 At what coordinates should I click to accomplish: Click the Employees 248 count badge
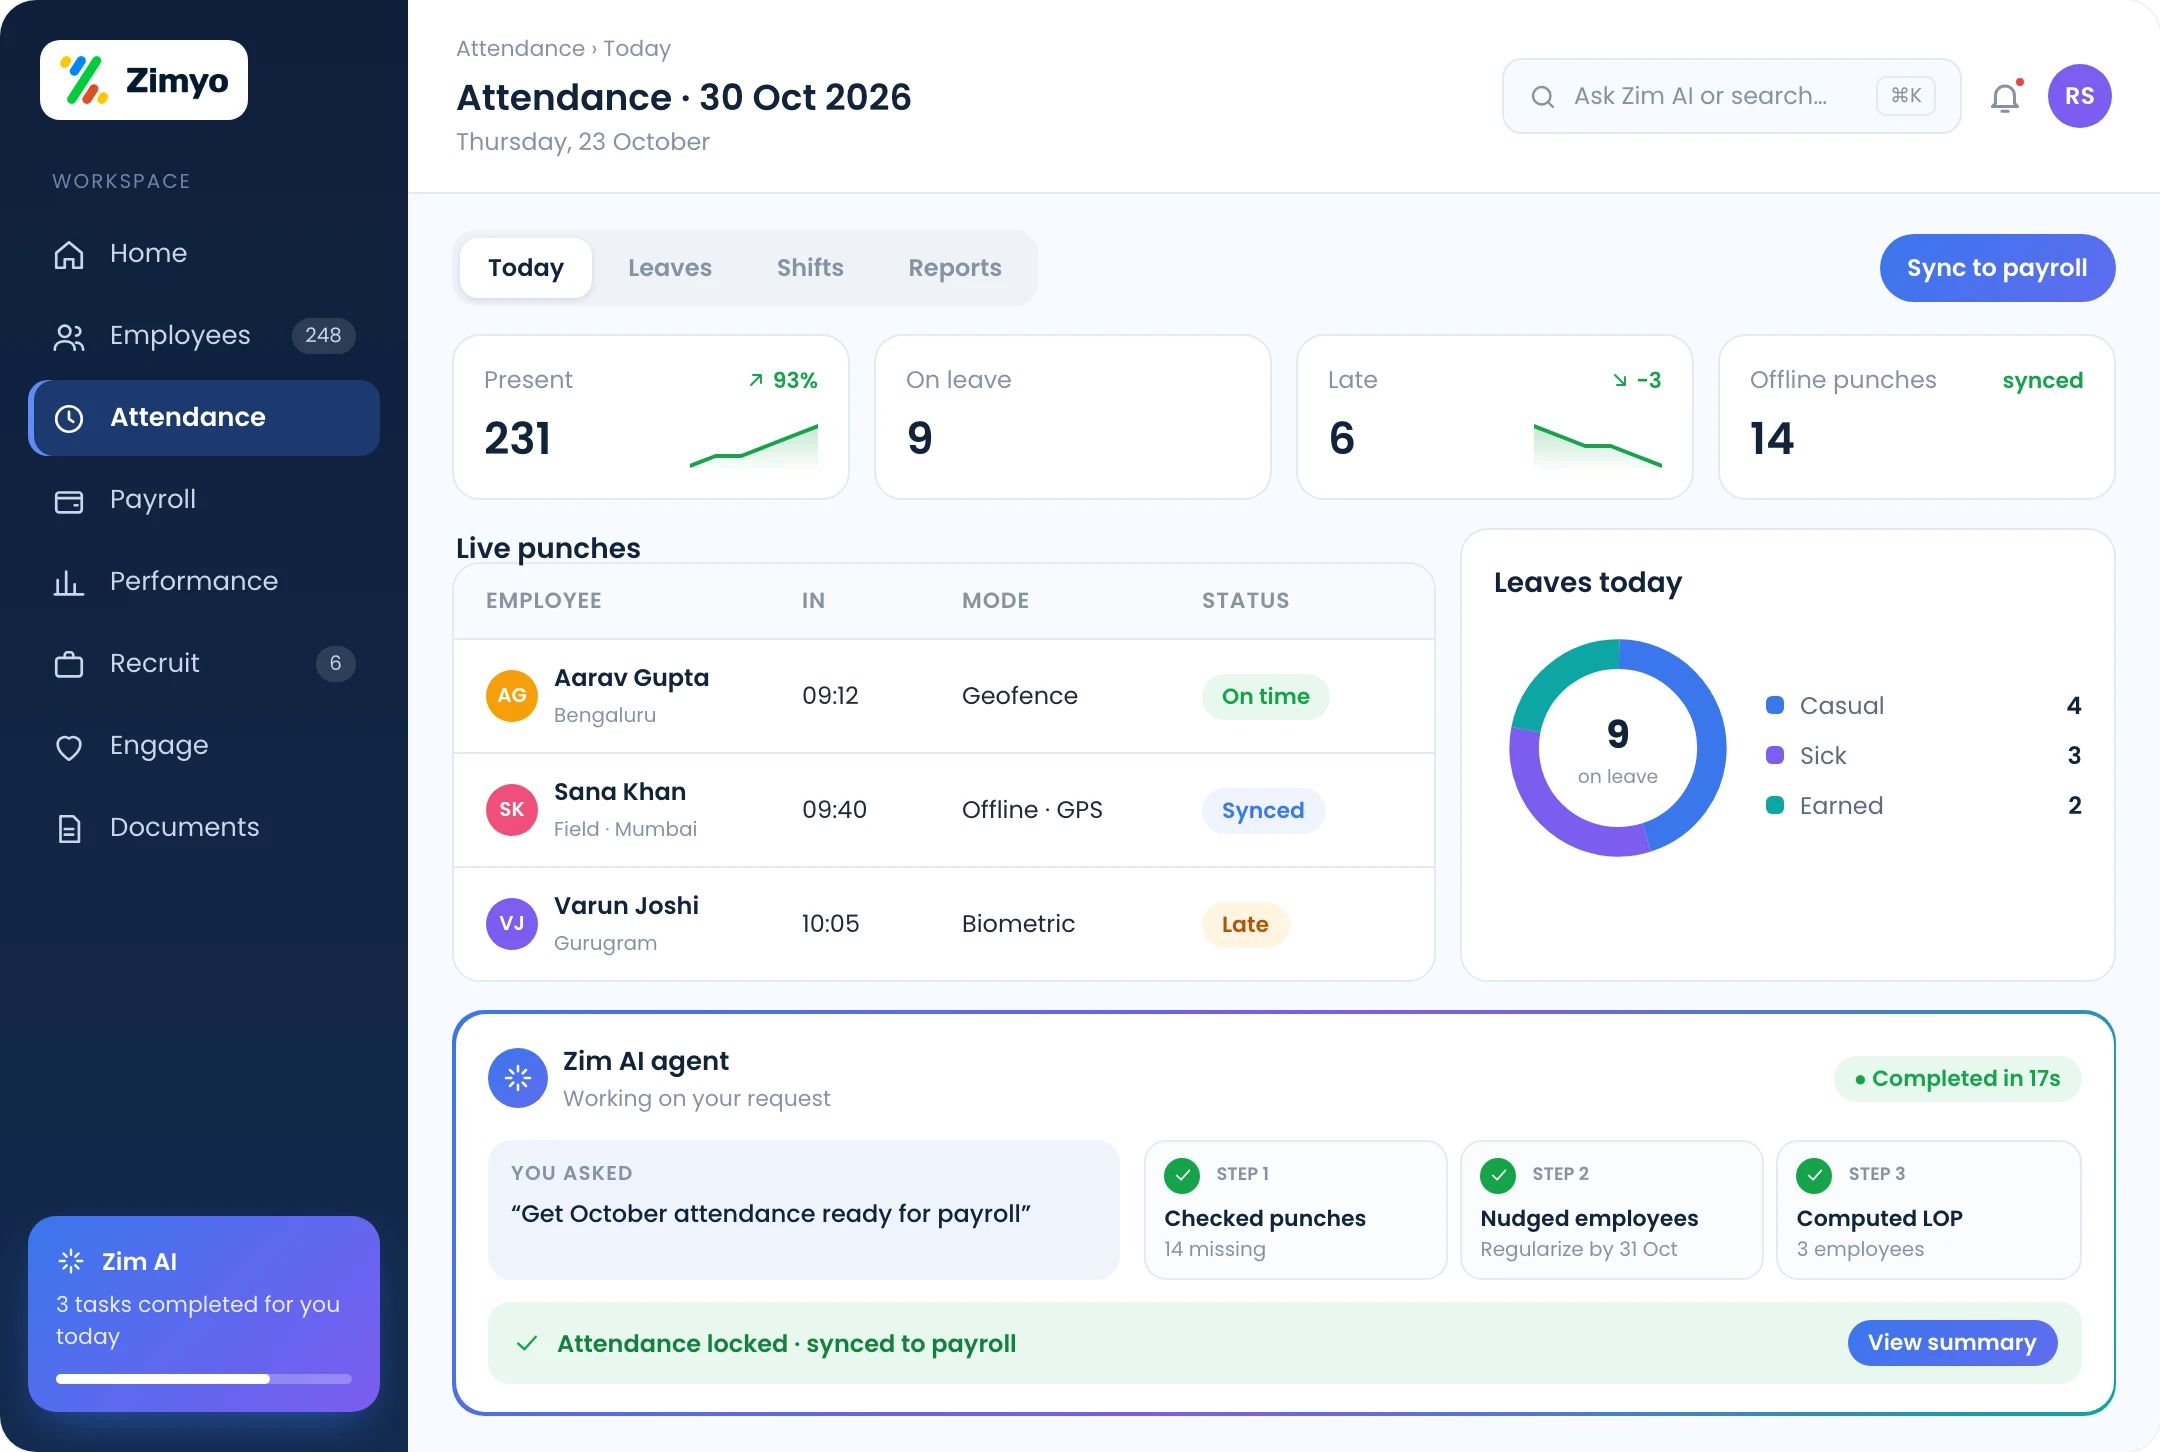point(323,336)
